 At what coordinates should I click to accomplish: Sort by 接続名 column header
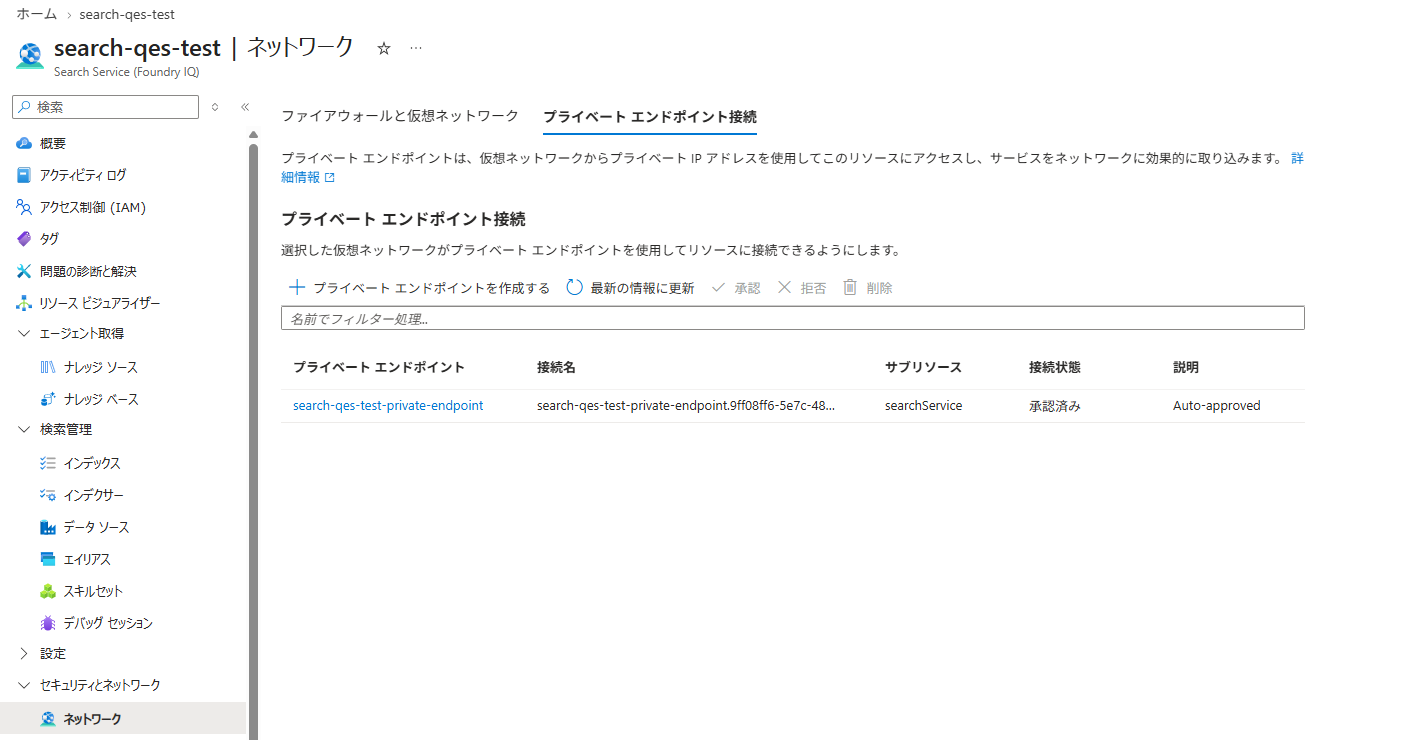556,367
